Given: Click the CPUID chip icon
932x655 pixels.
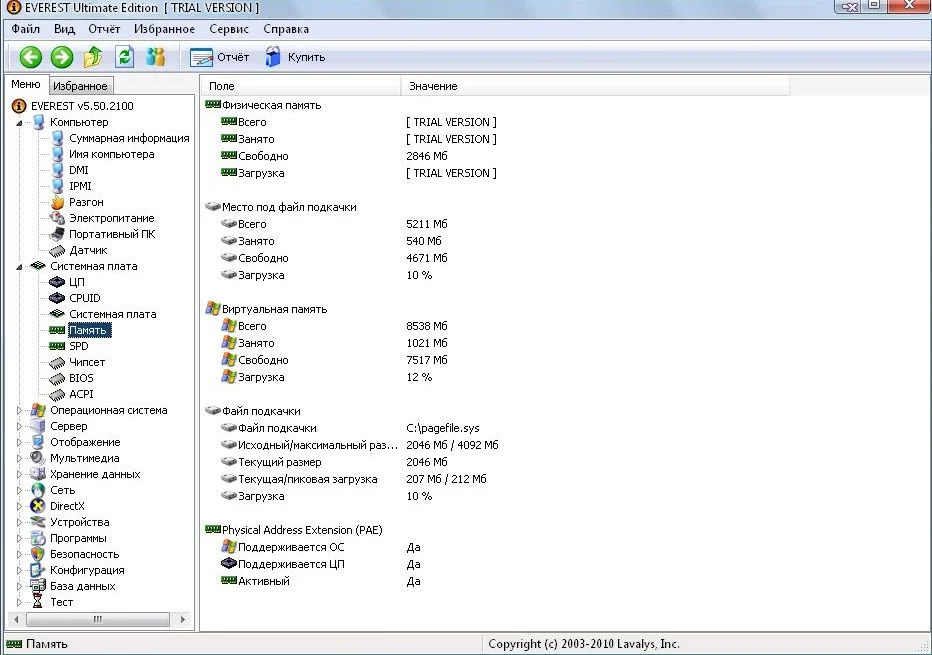Looking at the screenshot, I should point(57,298).
